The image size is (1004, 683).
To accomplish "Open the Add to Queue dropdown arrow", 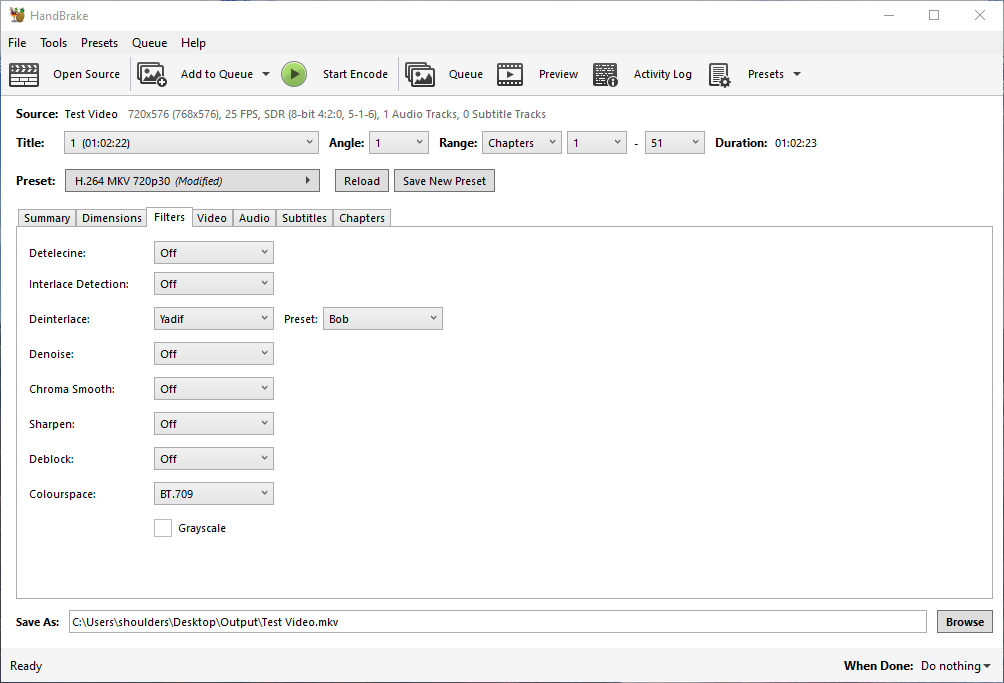I will (266, 74).
